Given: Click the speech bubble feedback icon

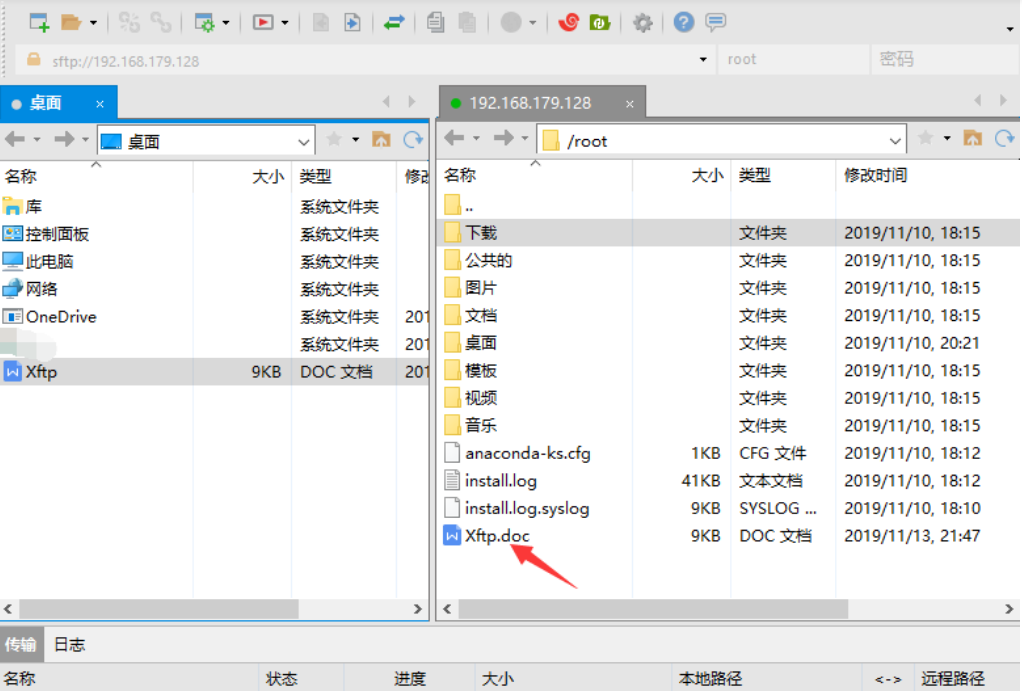Looking at the screenshot, I should 715,23.
